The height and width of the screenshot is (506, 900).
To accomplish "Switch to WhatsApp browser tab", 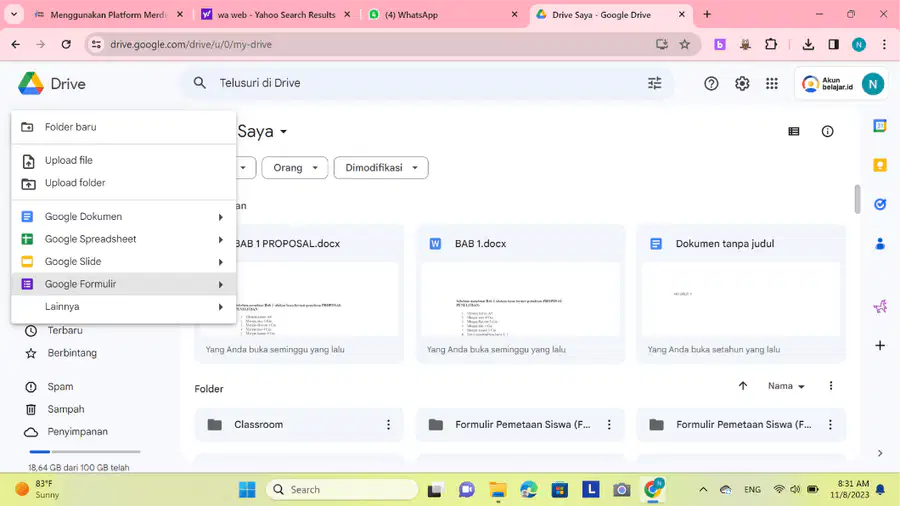I will pos(443,15).
